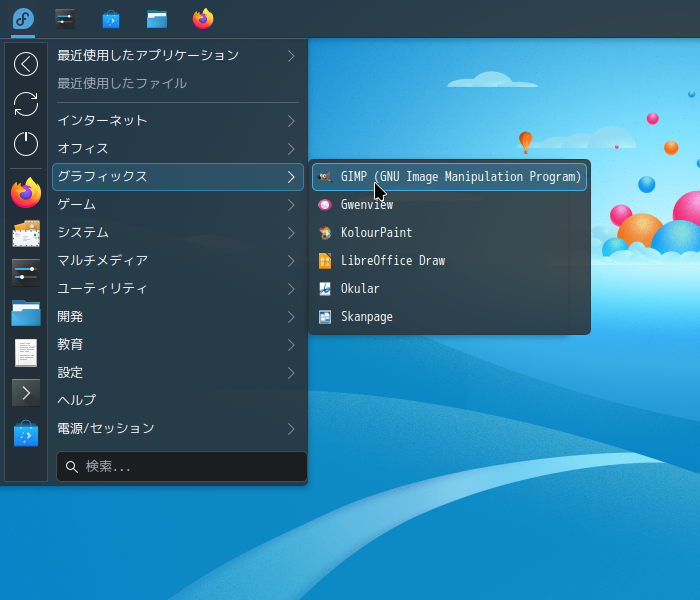Launch Okular document viewer

(x=449, y=289)
